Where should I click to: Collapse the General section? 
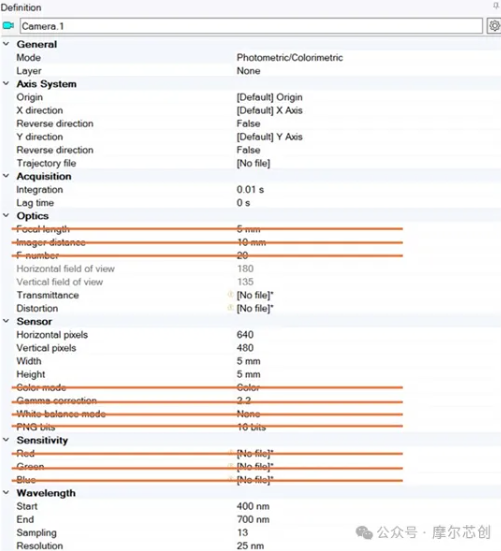tap(6, 44)
